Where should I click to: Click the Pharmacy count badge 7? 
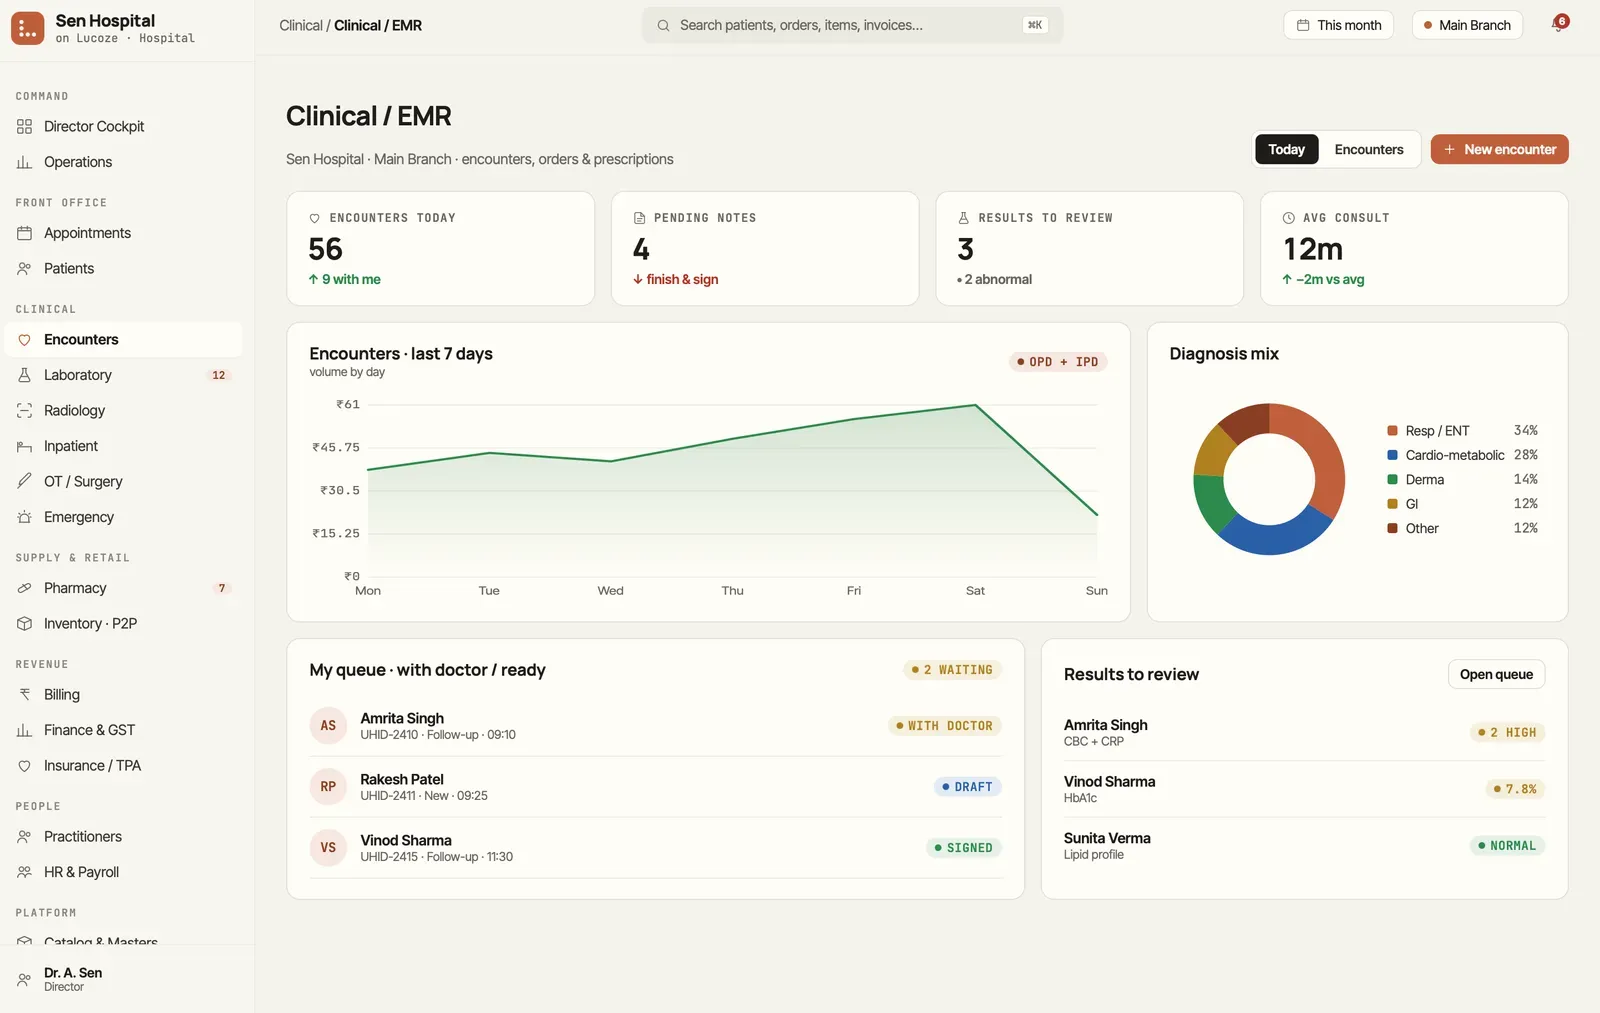coord(222,589)
